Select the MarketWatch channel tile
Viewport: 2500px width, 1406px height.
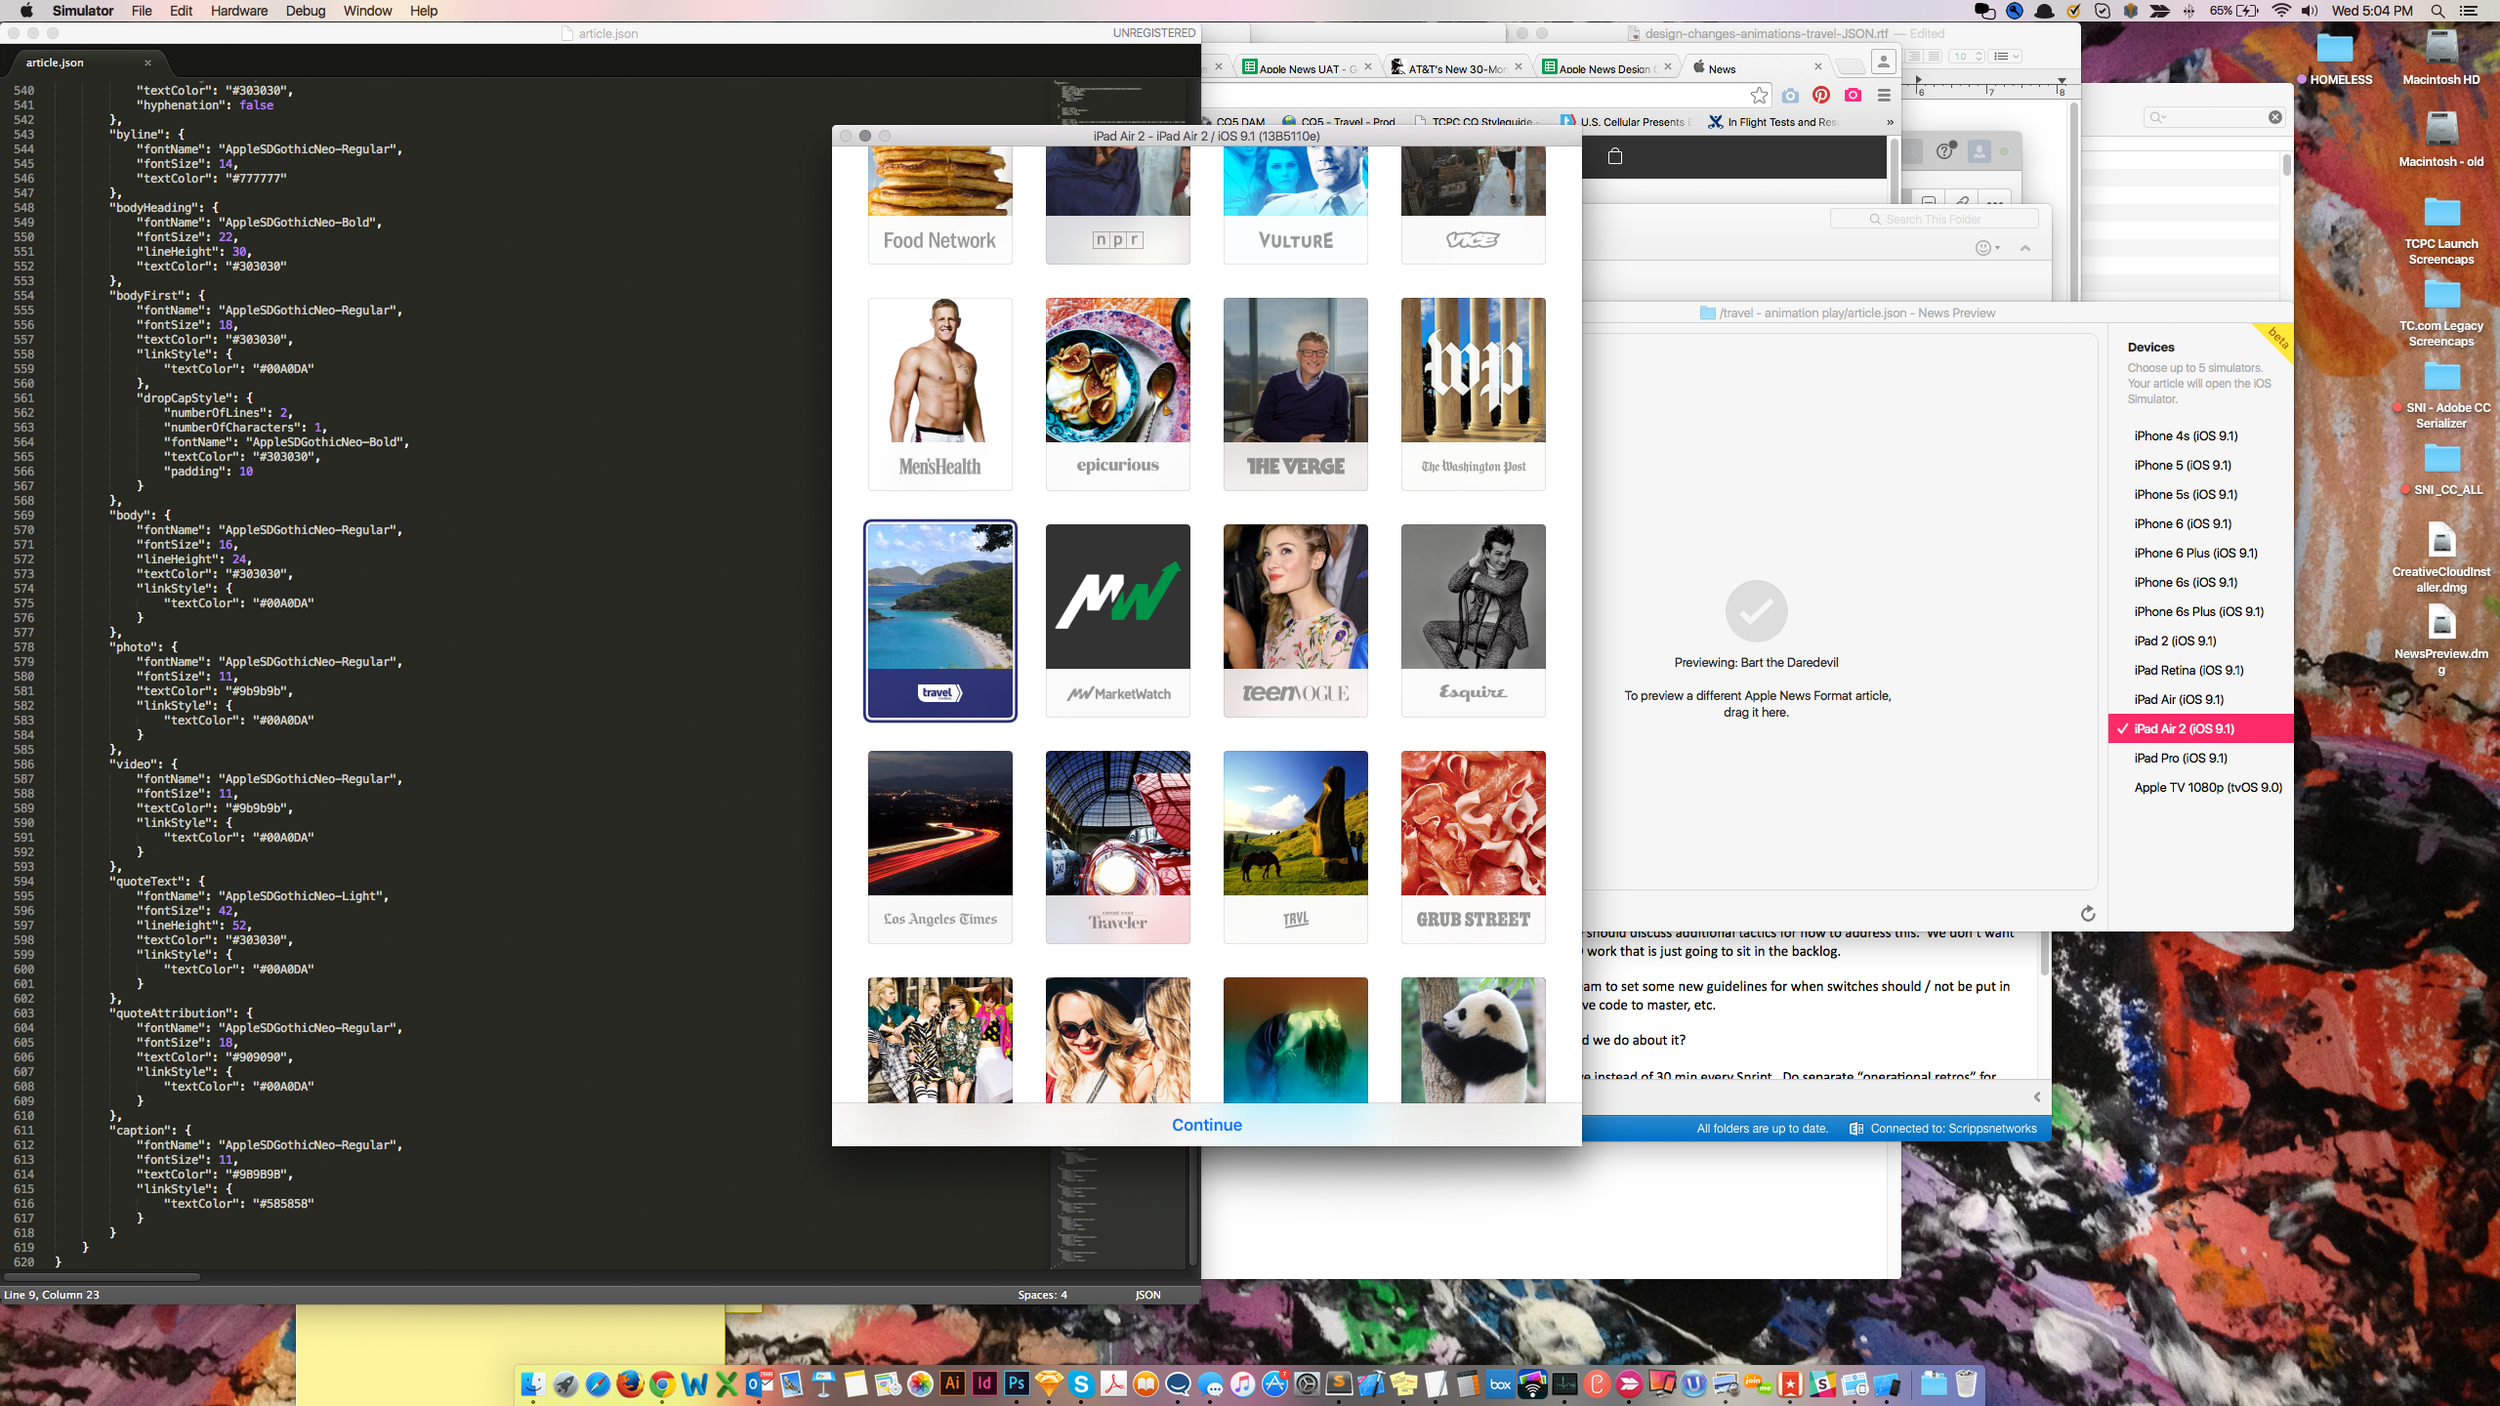[1118, 621]
